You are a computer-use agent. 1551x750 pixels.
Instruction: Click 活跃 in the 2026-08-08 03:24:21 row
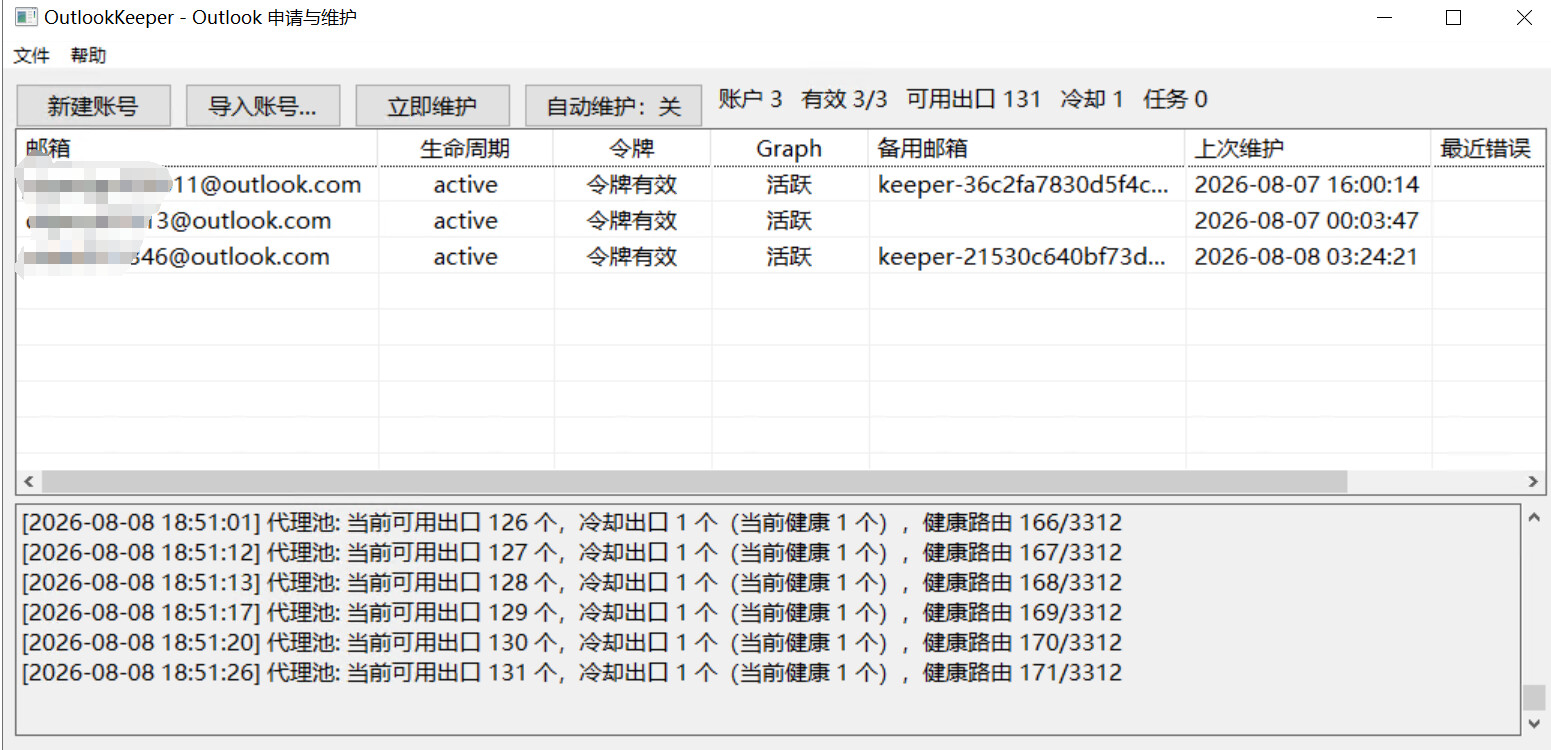[x=789, y=257]
